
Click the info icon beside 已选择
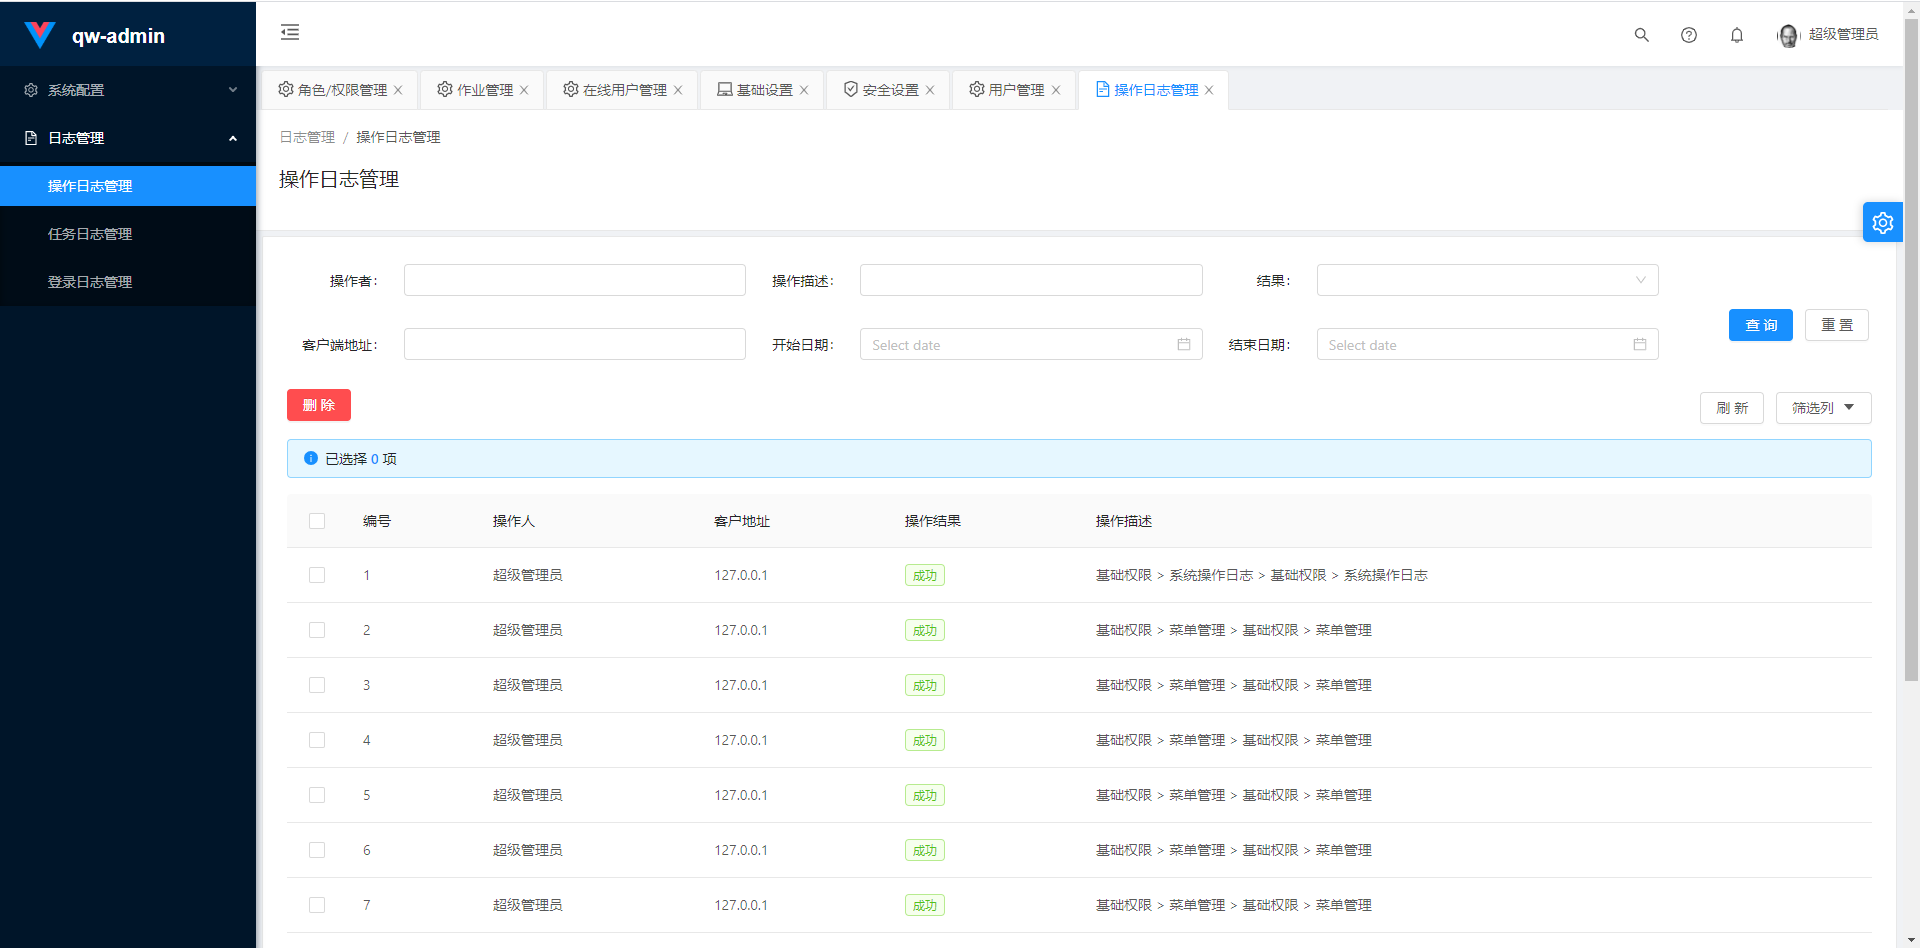(311, 458)
